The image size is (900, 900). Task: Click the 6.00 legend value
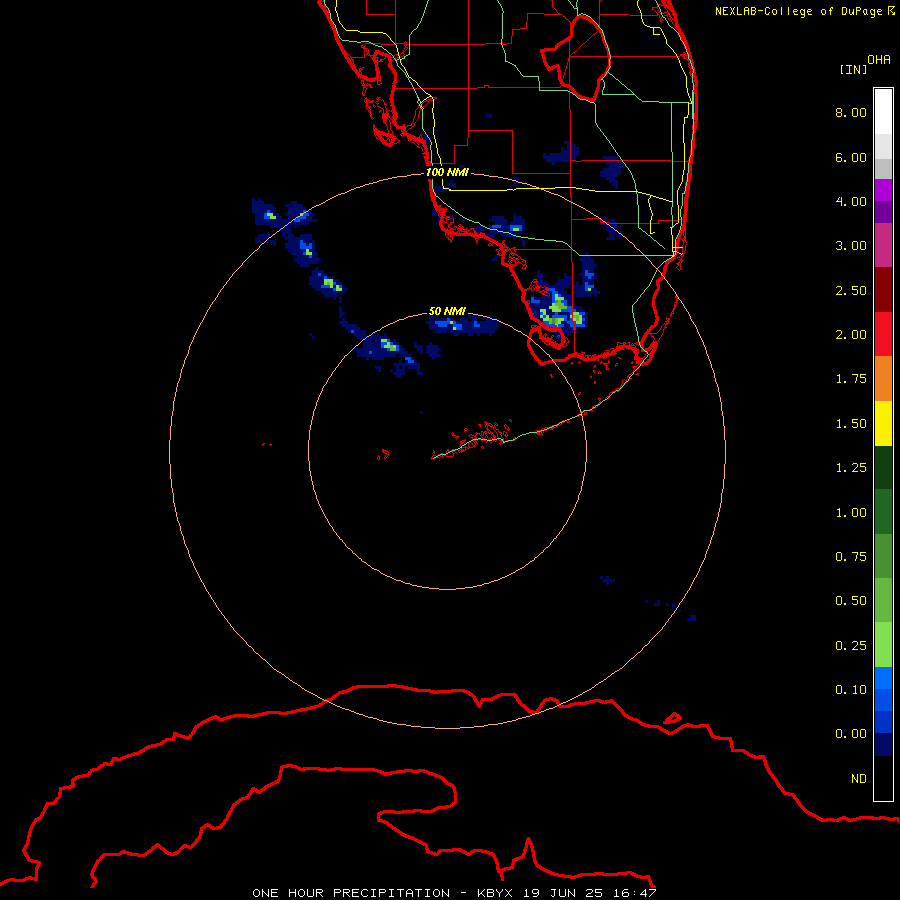[x=851, y=157]
